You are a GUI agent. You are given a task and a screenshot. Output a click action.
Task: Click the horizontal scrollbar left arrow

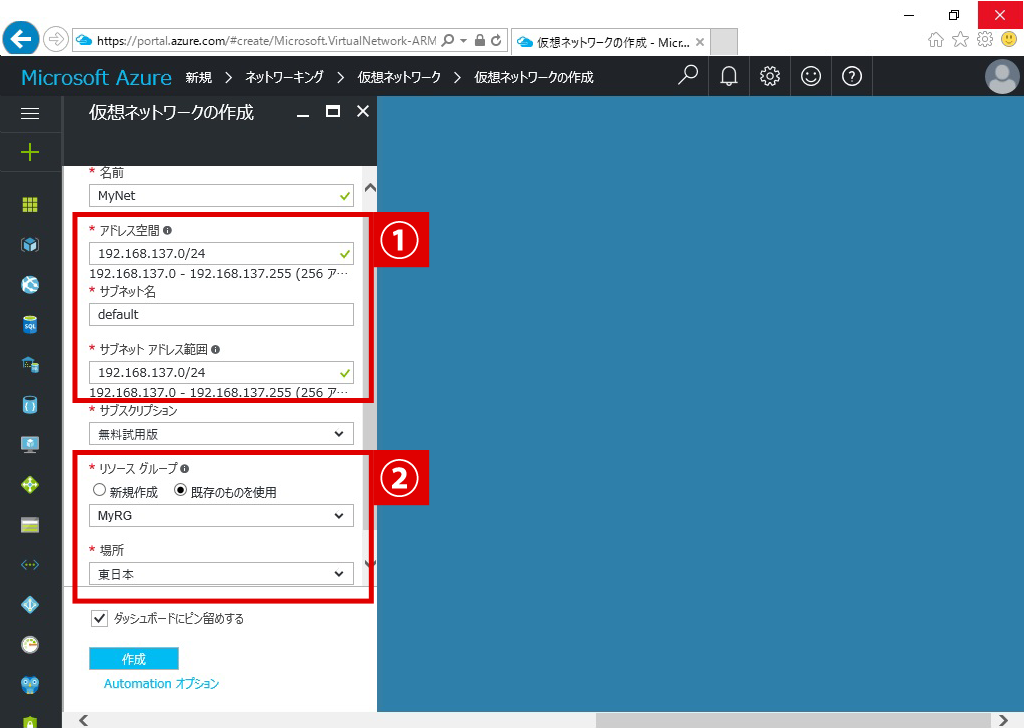(x=84, y=720)
